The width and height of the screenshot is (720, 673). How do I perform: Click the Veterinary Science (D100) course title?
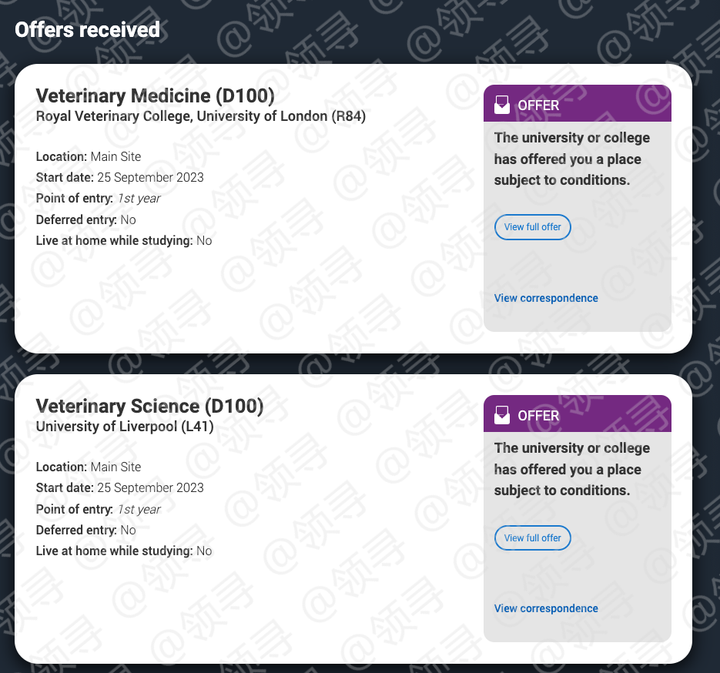click(149, 406)
